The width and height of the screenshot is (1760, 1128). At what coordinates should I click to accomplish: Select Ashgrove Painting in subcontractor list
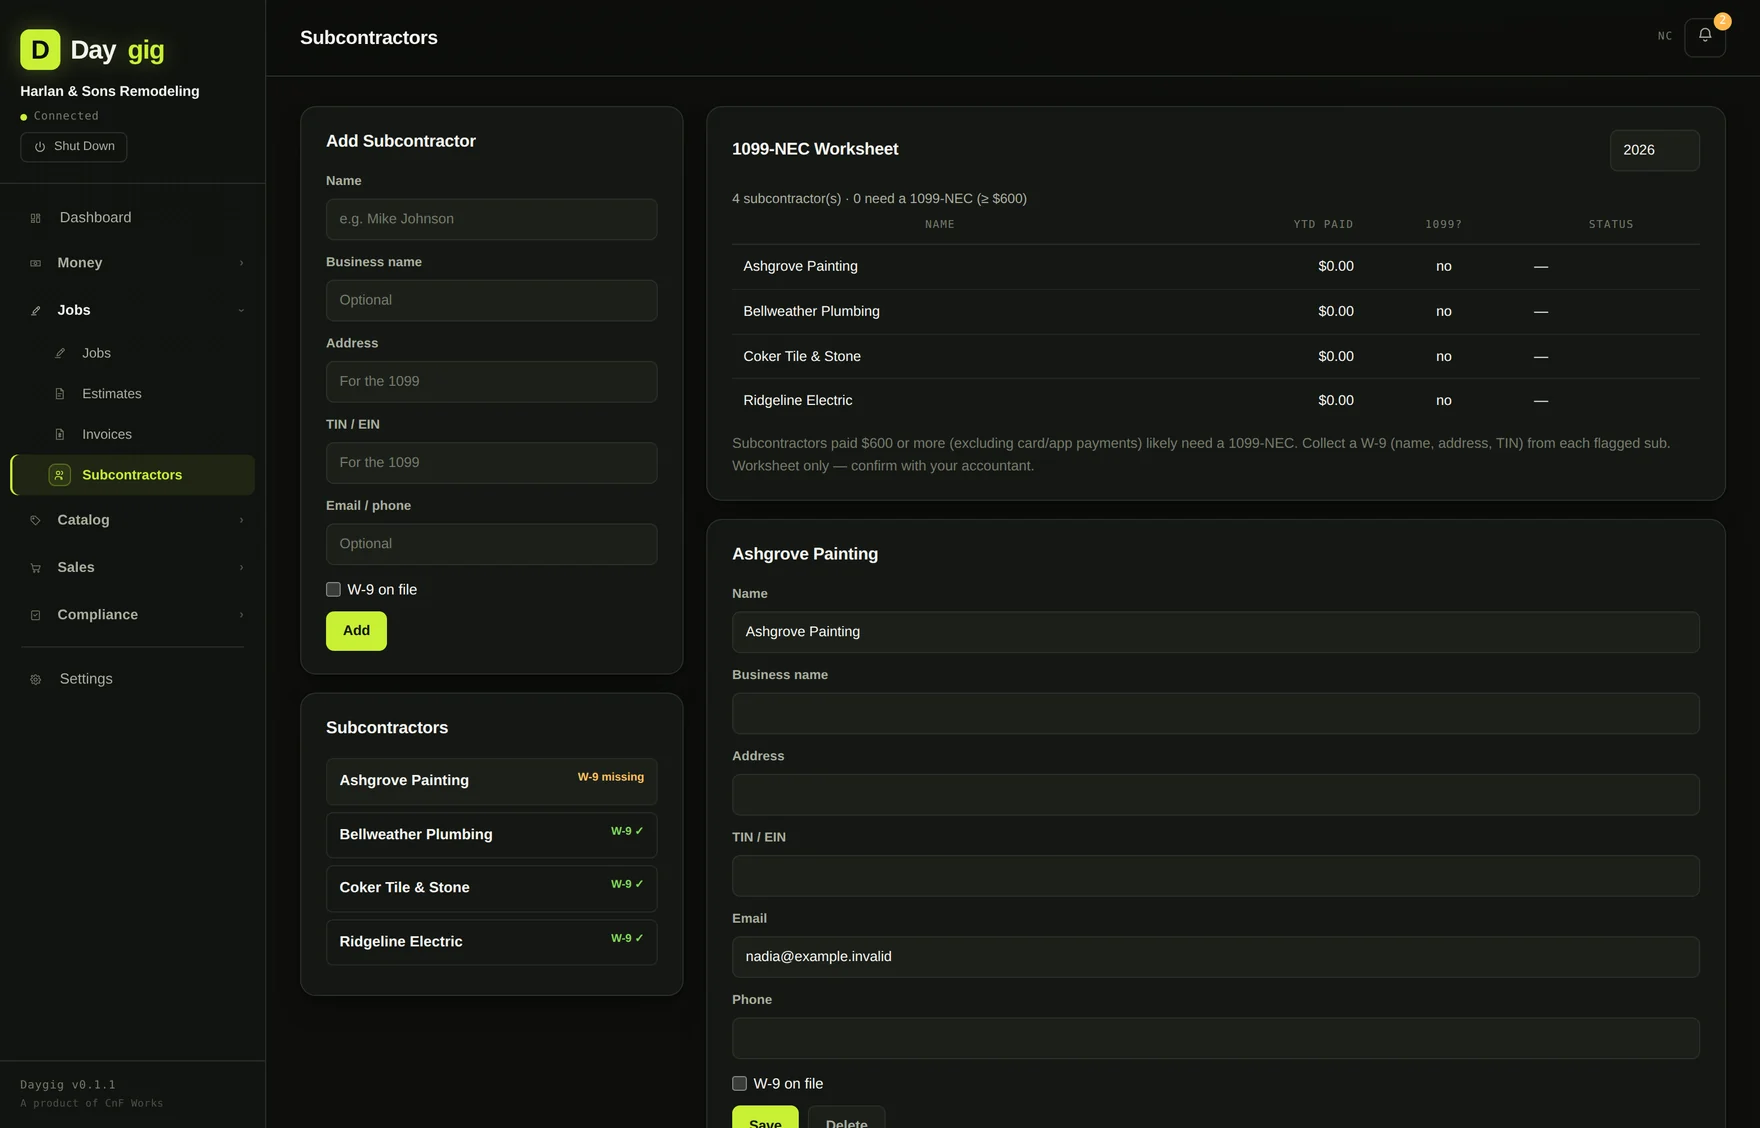tap(491, 781)
